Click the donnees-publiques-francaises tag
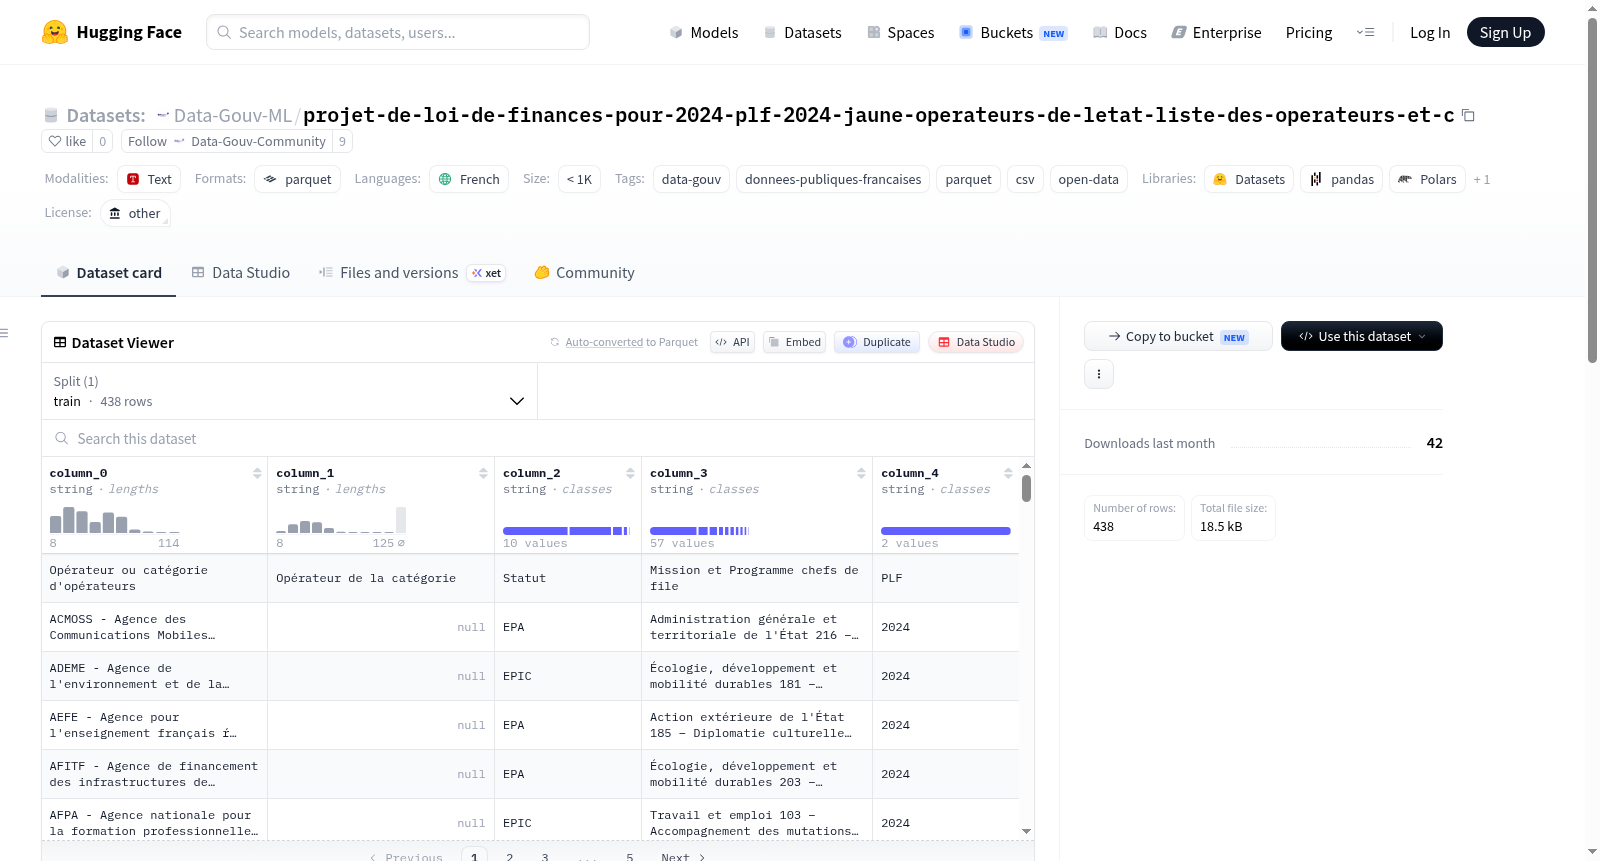Viewport: 1600px width, 861px height. 833,179
